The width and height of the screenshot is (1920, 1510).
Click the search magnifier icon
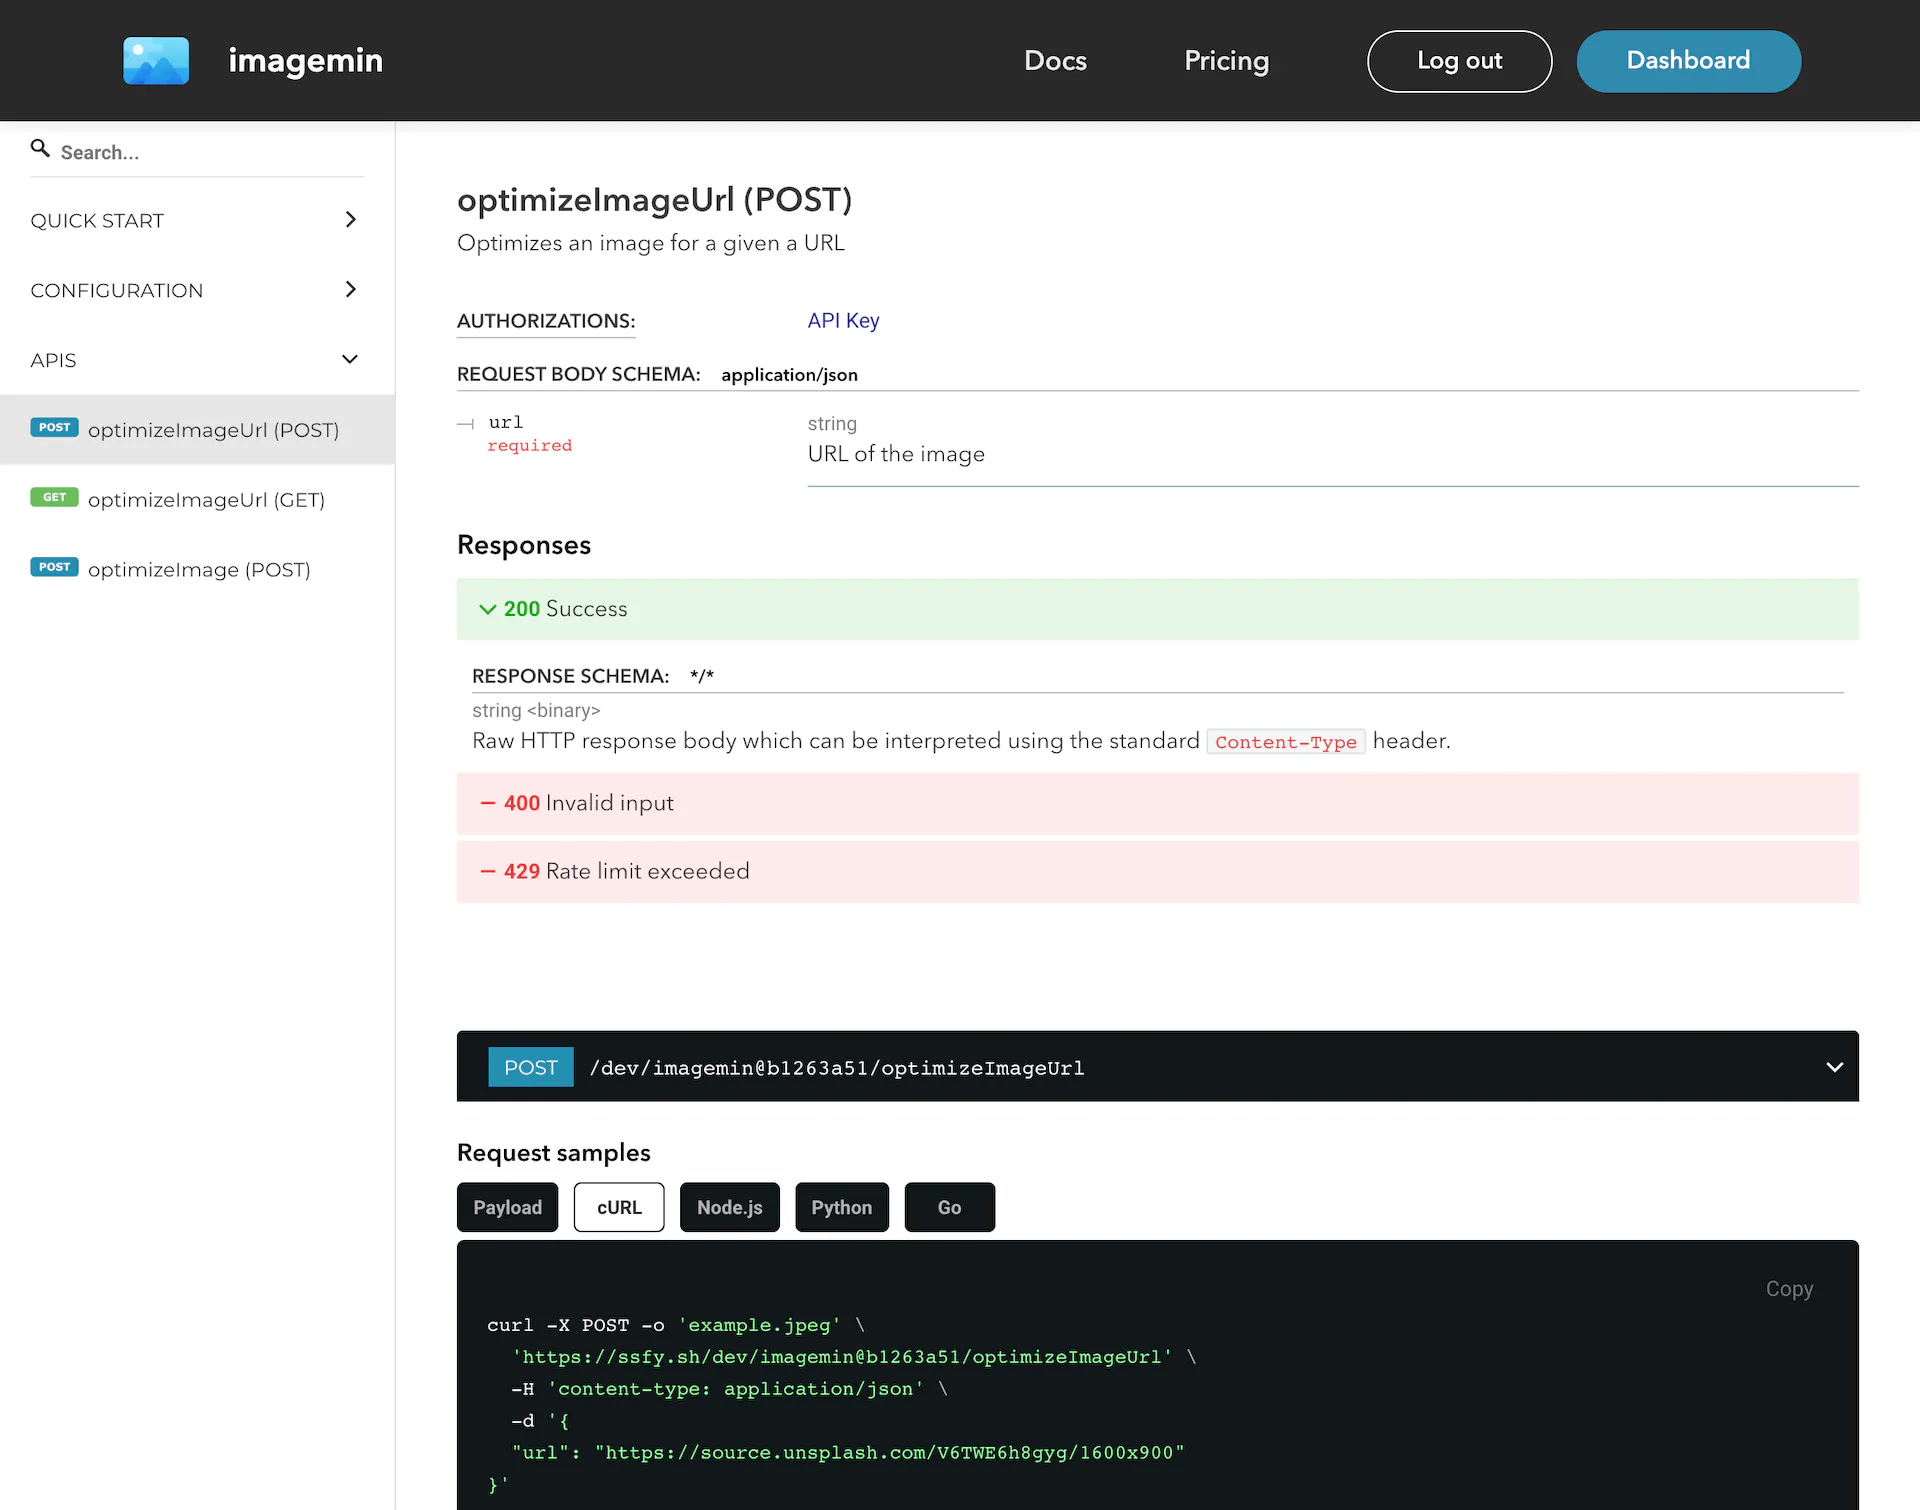40,149
